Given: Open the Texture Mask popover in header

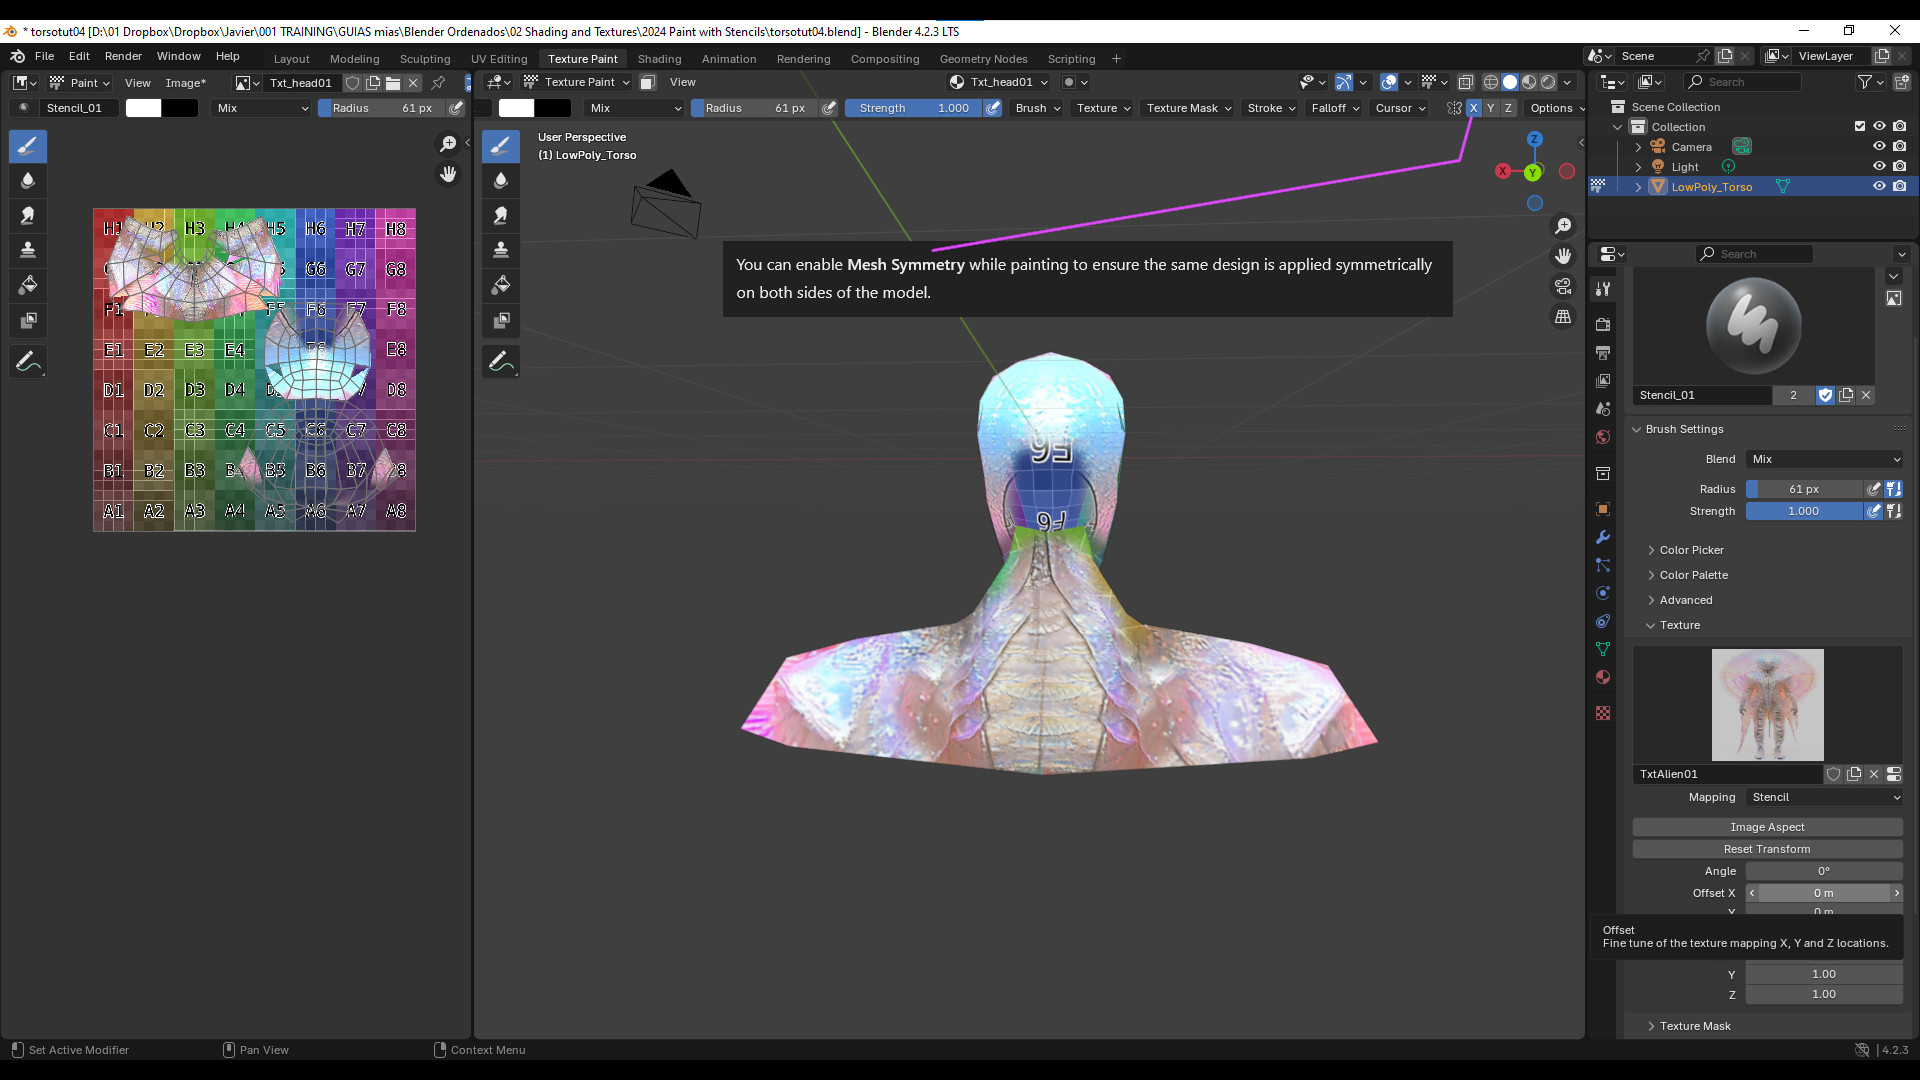Looking at the screenshot, I should 1189,108.
